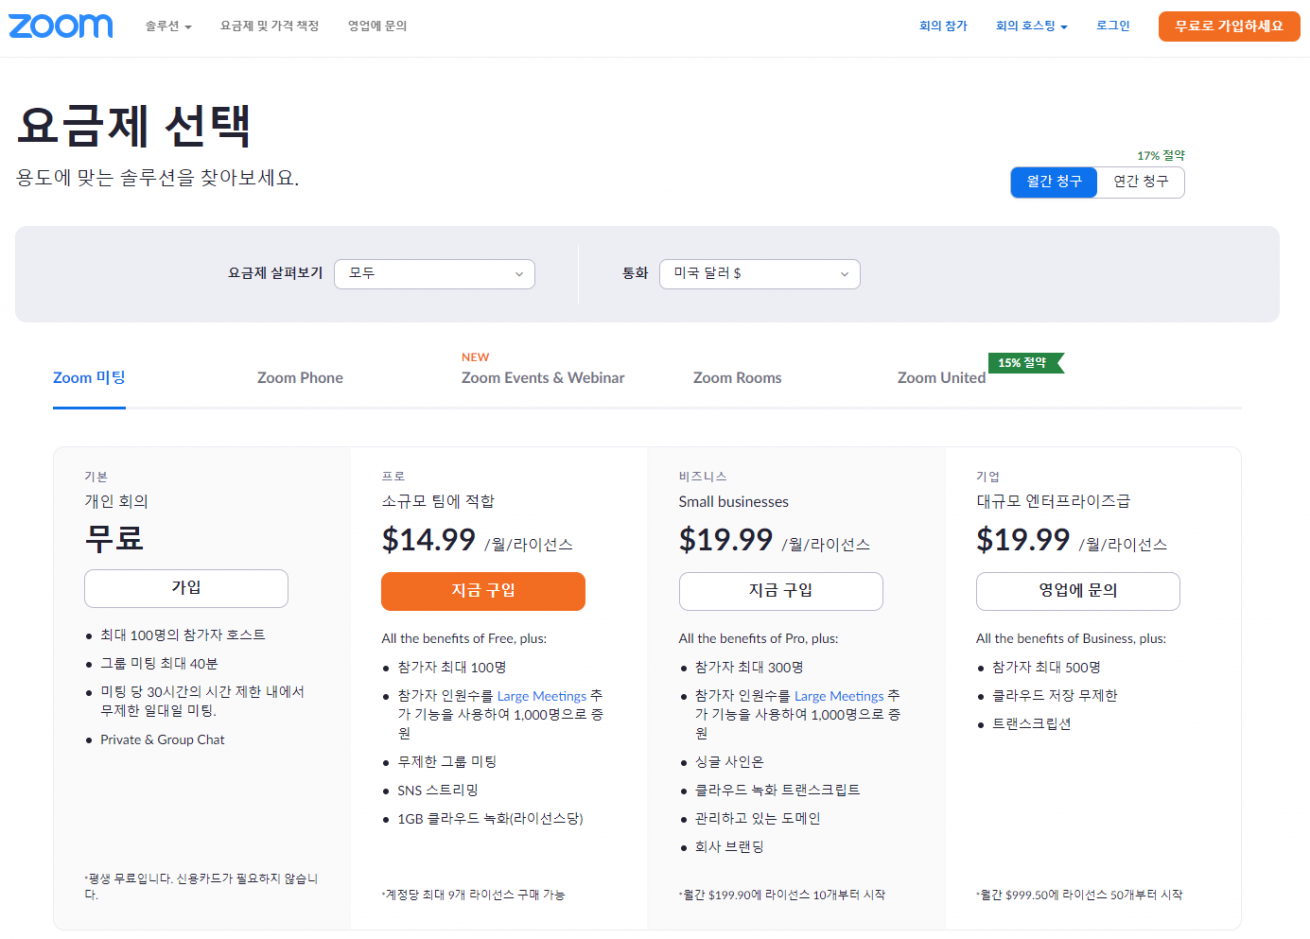Select the Zoom Phone tab
The height and width of the screenshot is (939, 1310).
[x=300, y=378]
